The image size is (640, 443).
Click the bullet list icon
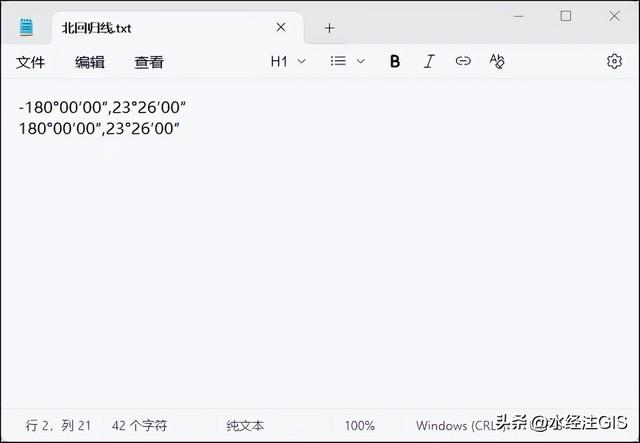tap(338, 61)
